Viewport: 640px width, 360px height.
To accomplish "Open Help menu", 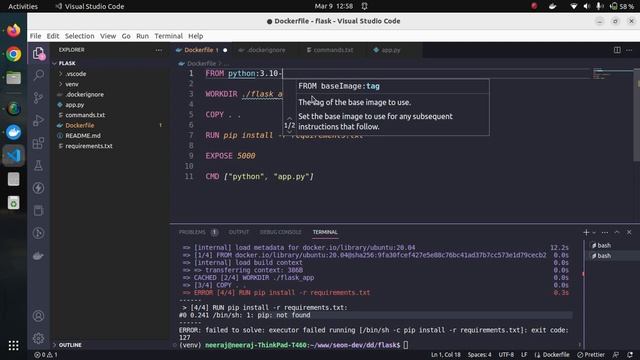I will (x=196, y=36).
